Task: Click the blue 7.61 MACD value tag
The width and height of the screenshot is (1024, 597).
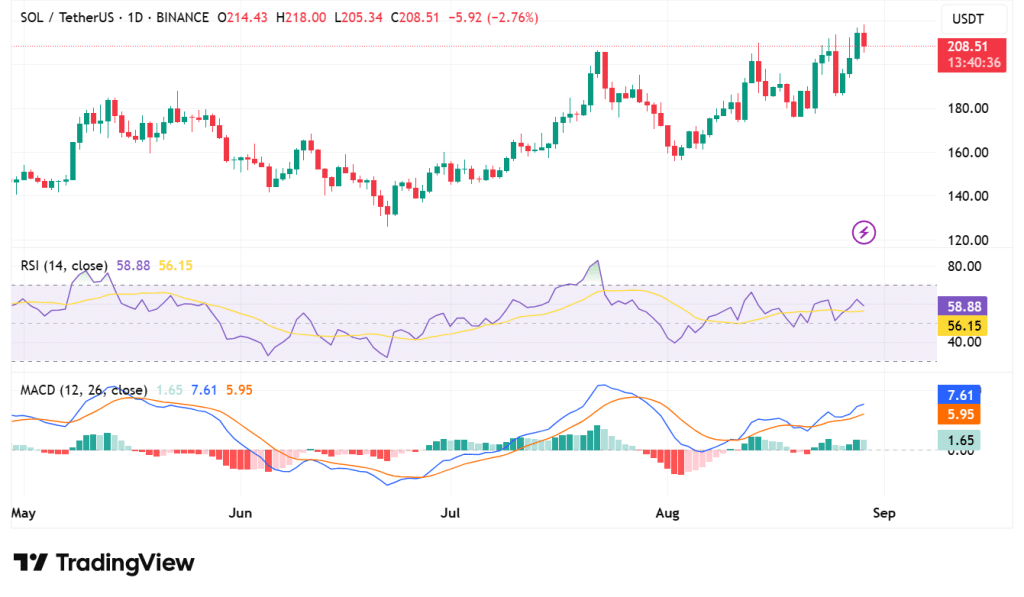Action: click(x=963, y=395)
